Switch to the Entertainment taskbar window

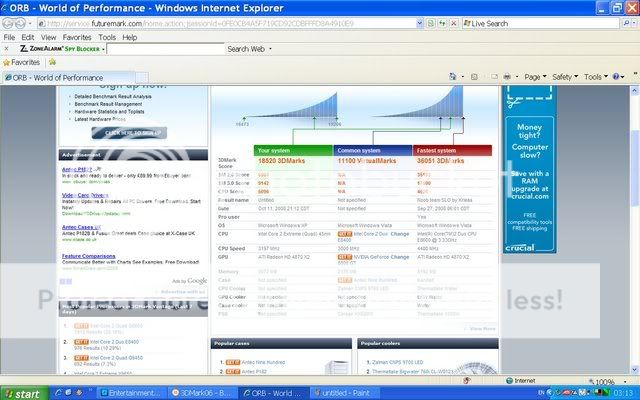(x=132, y=393)
